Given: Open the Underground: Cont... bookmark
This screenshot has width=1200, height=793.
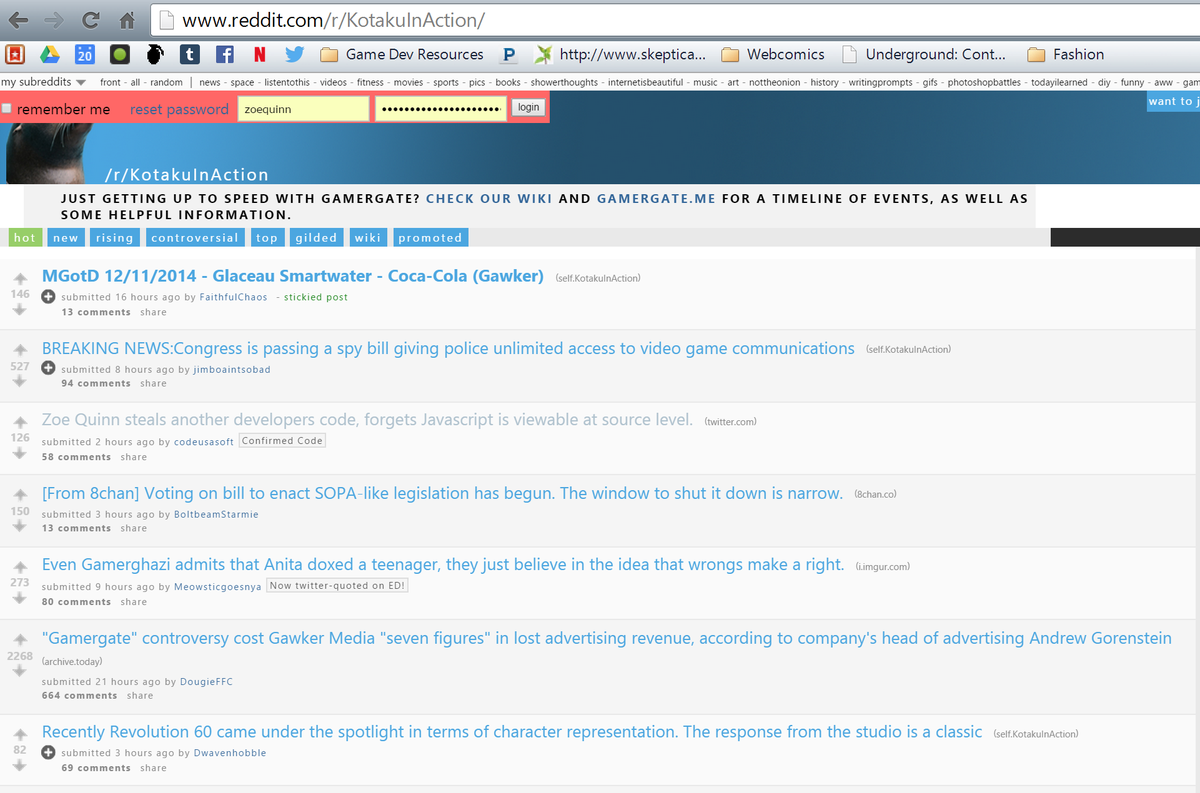Looking at the screenshot, I should tap(924, 54).
